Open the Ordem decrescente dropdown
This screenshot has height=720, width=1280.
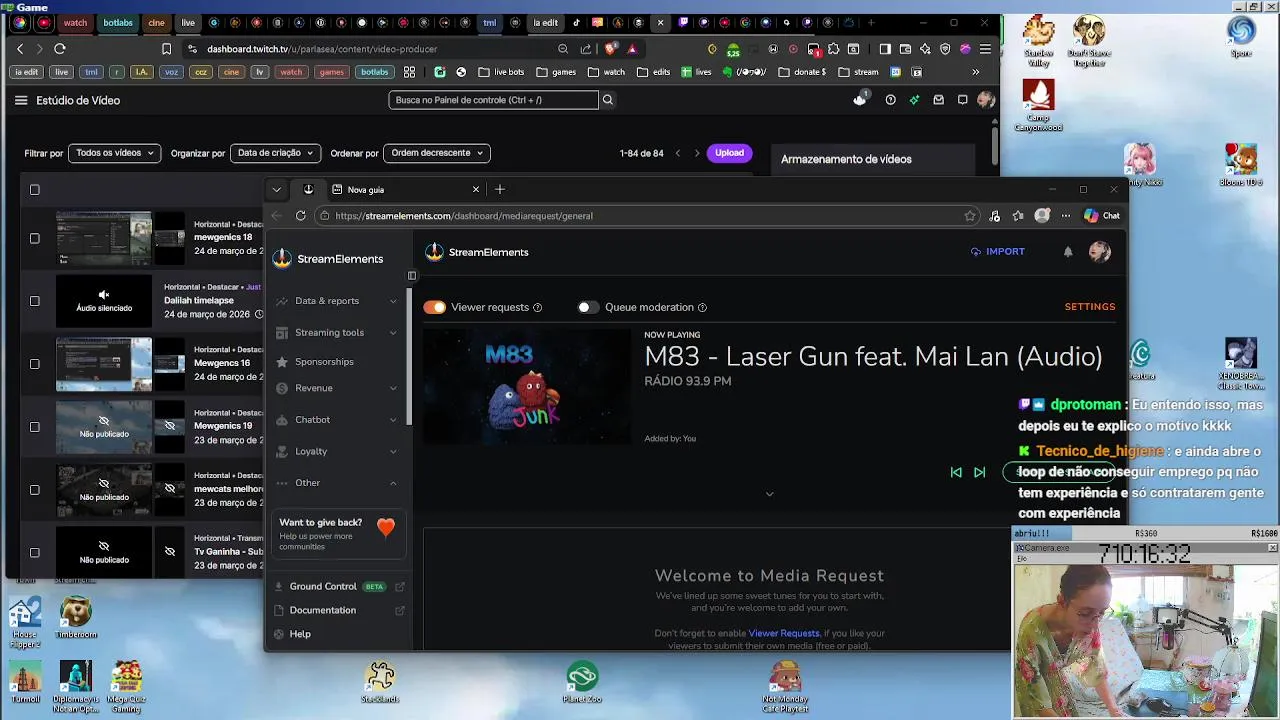437,153
